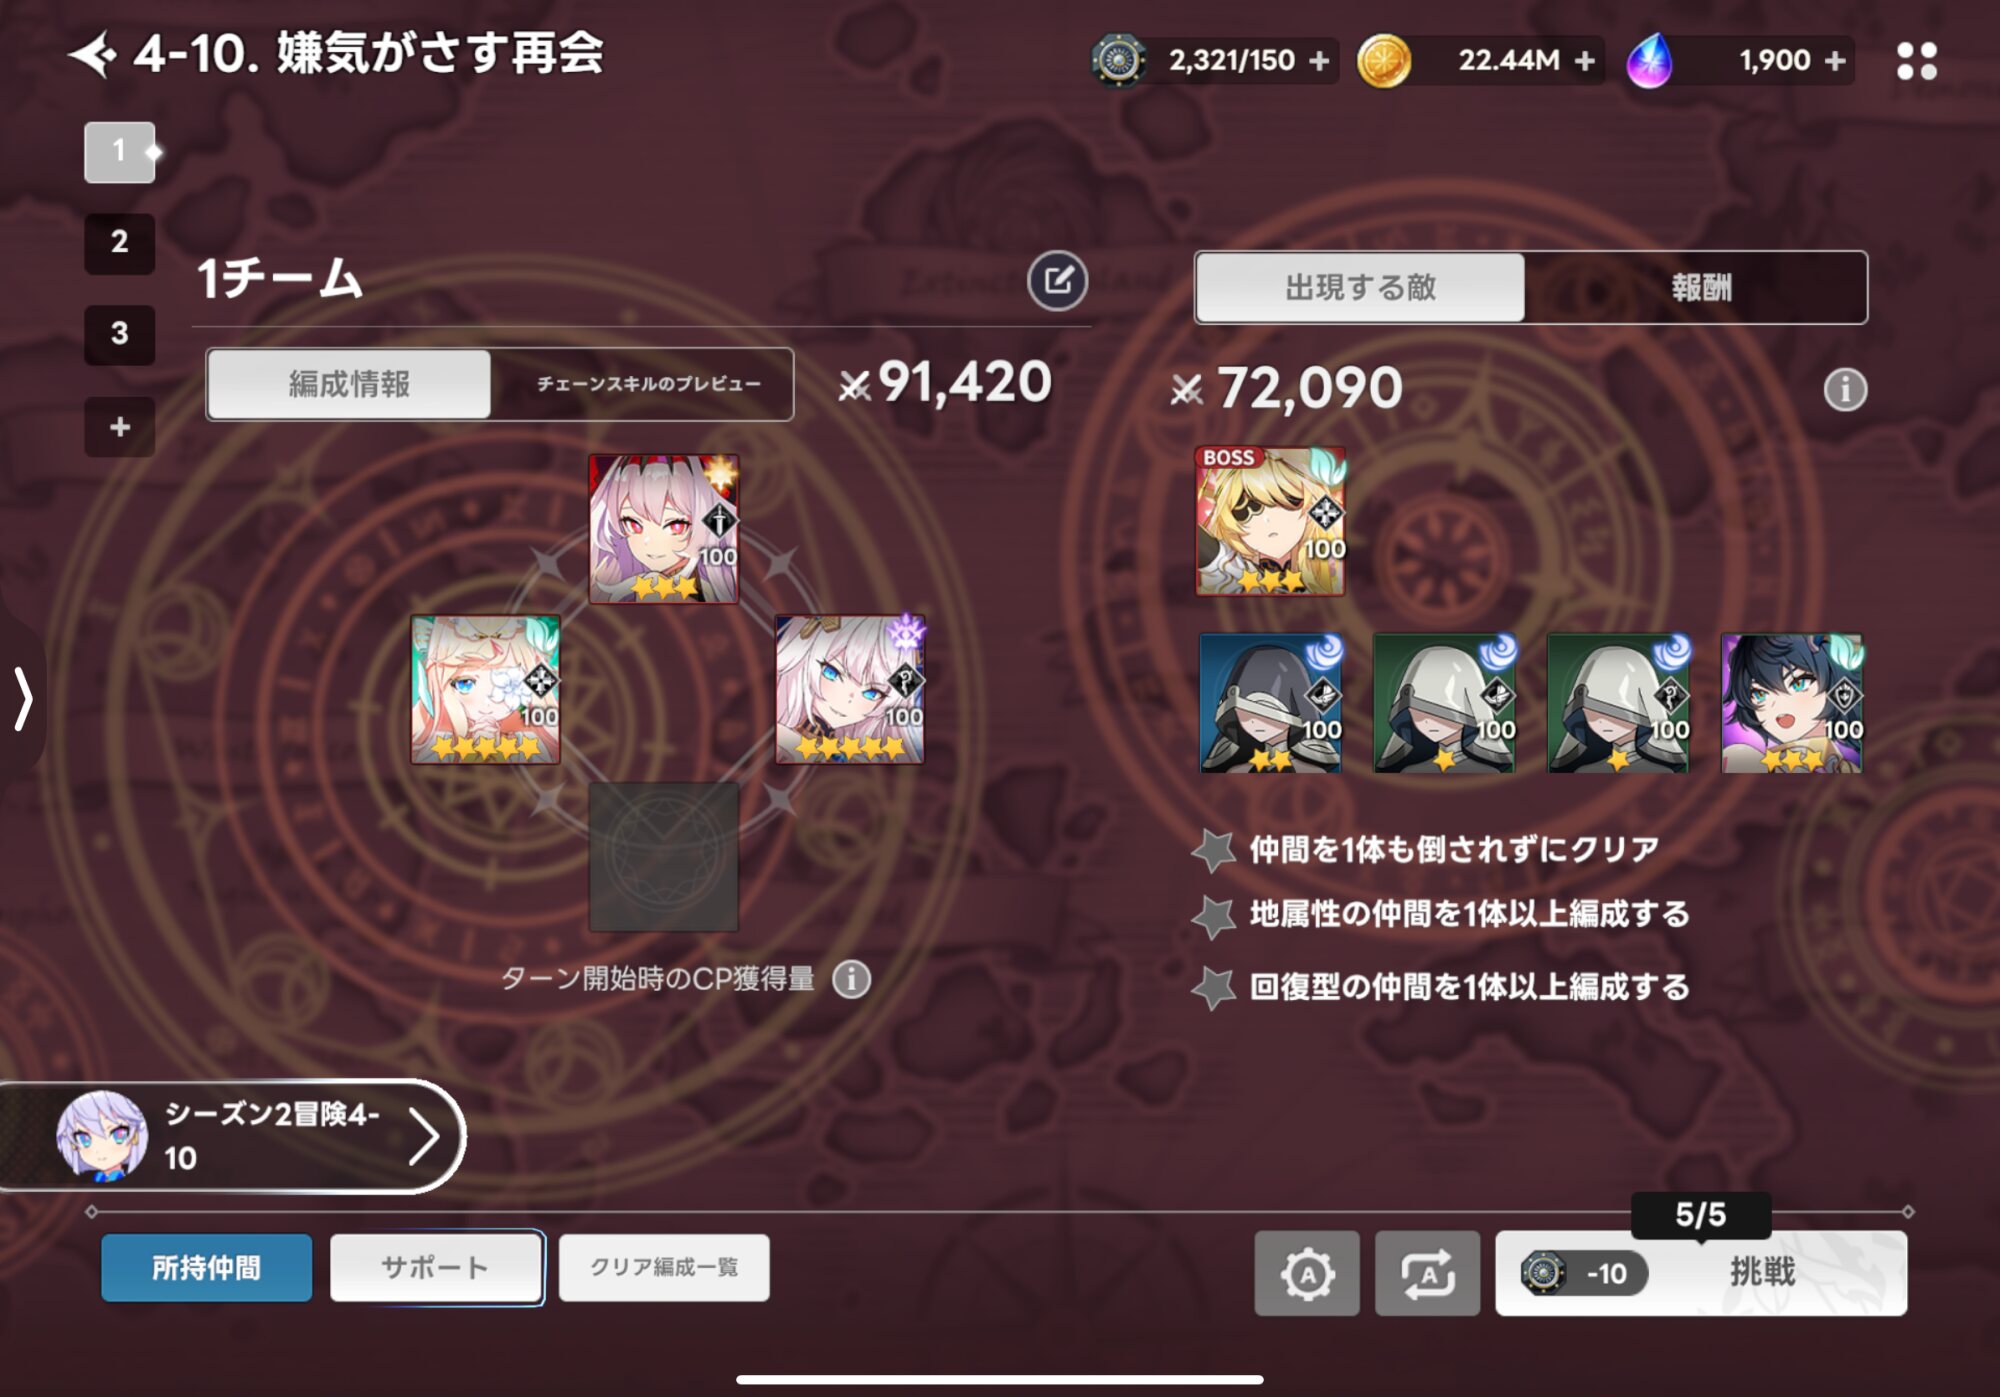This screenshot has width=2000, height=1397.
Task: Add gold with plus next to 22.44M
Action: pos(1584,61)
